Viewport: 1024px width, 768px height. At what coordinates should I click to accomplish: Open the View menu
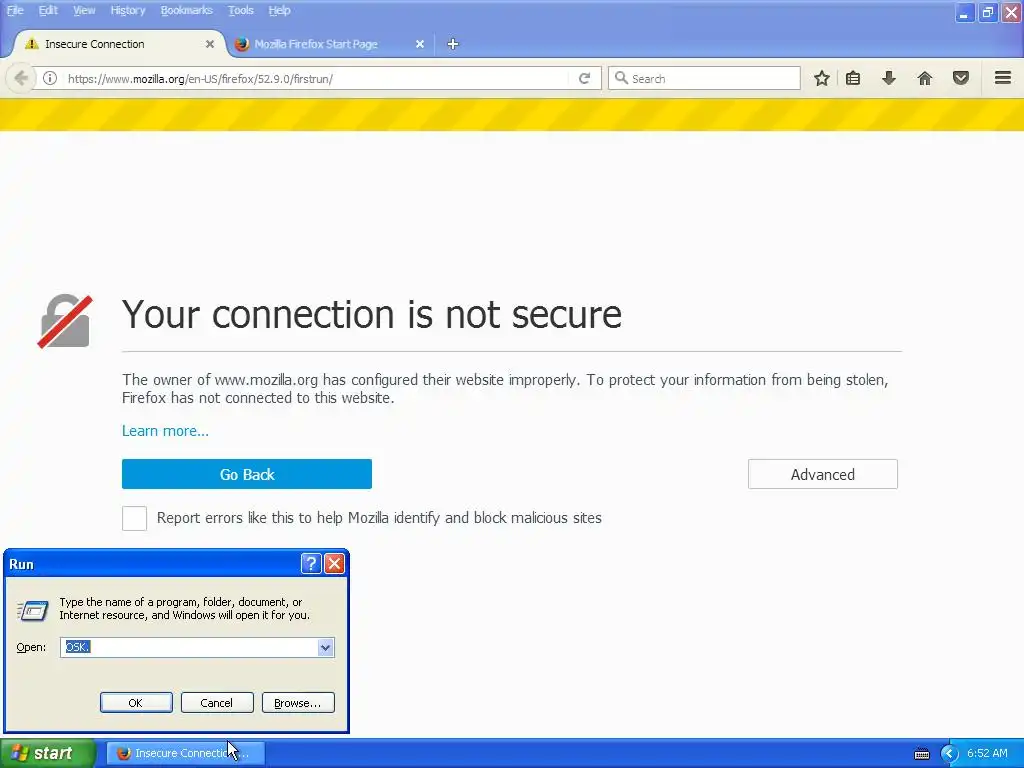[84, 10]
